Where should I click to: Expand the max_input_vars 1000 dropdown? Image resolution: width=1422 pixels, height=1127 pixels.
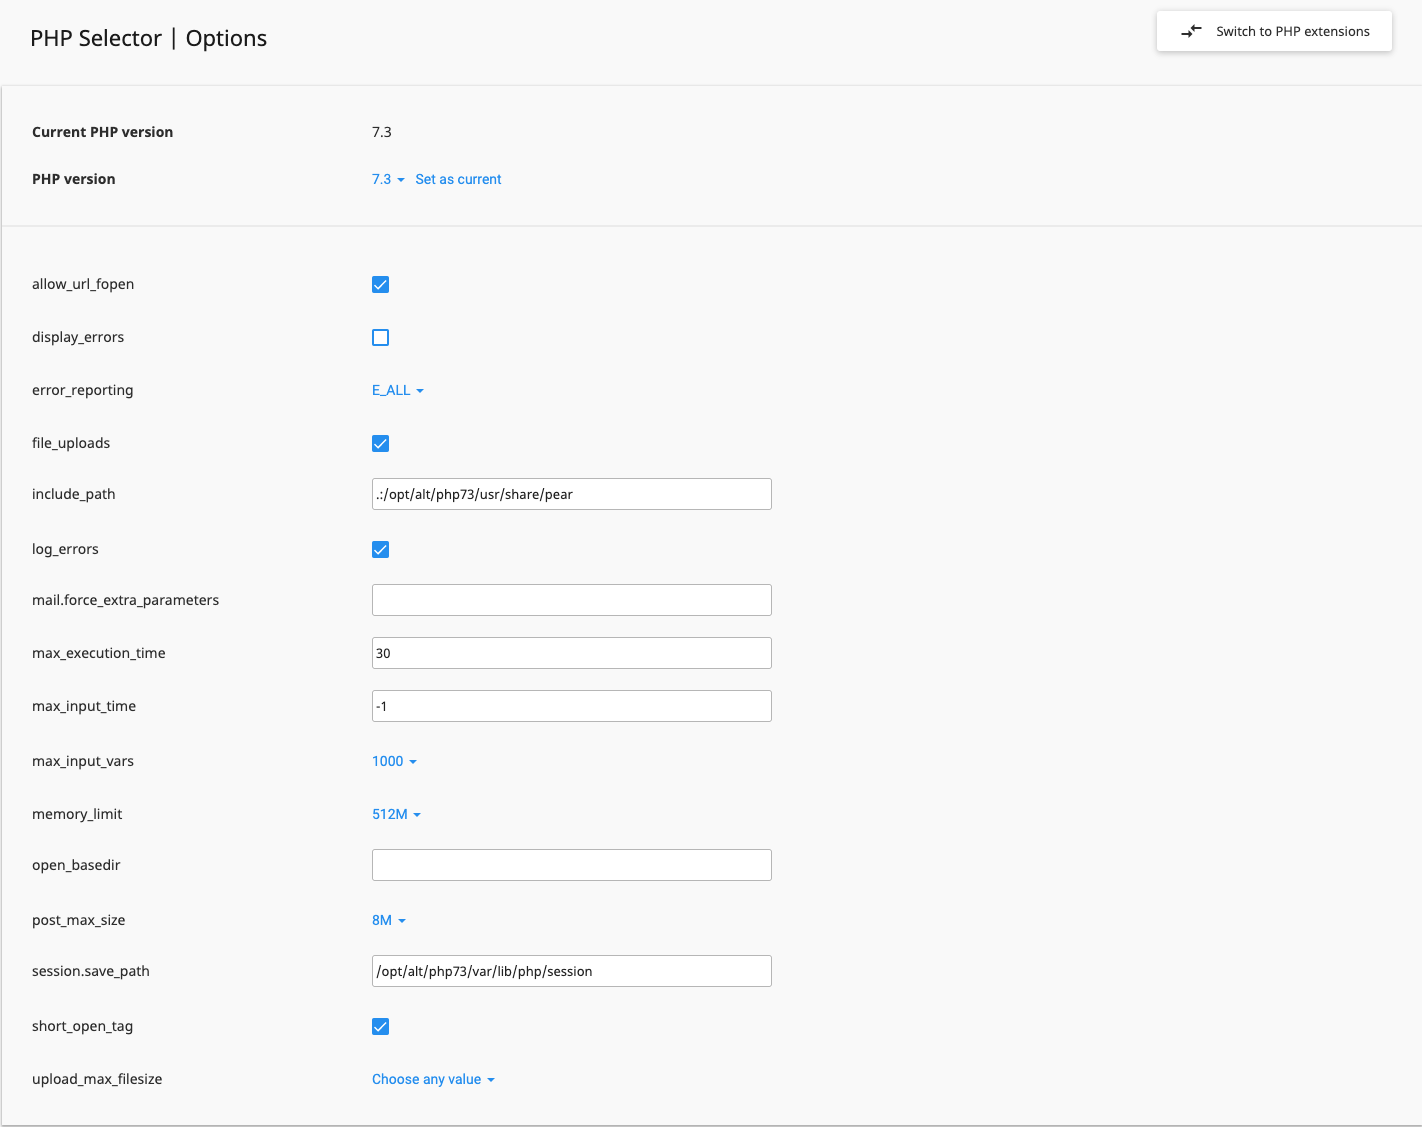point(394,761)
